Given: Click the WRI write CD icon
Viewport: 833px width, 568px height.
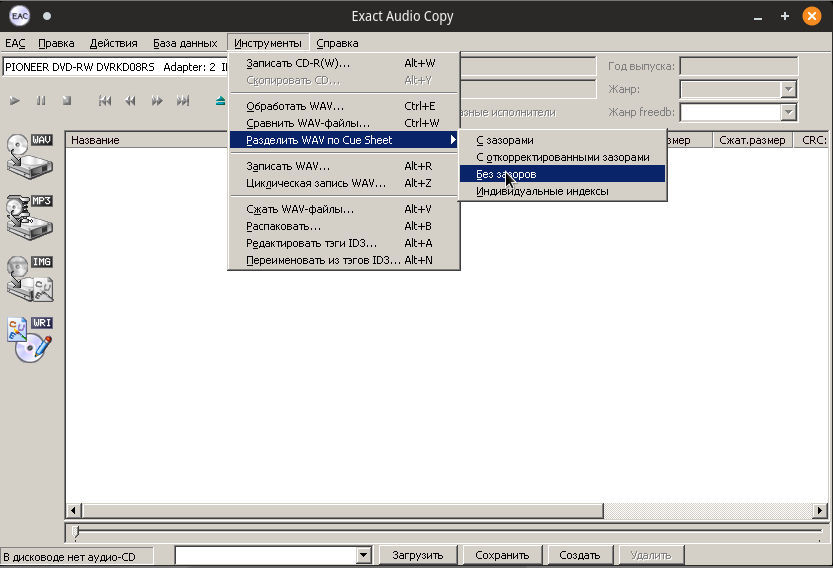Looking at the screenshot, I should tap(30, 340).
